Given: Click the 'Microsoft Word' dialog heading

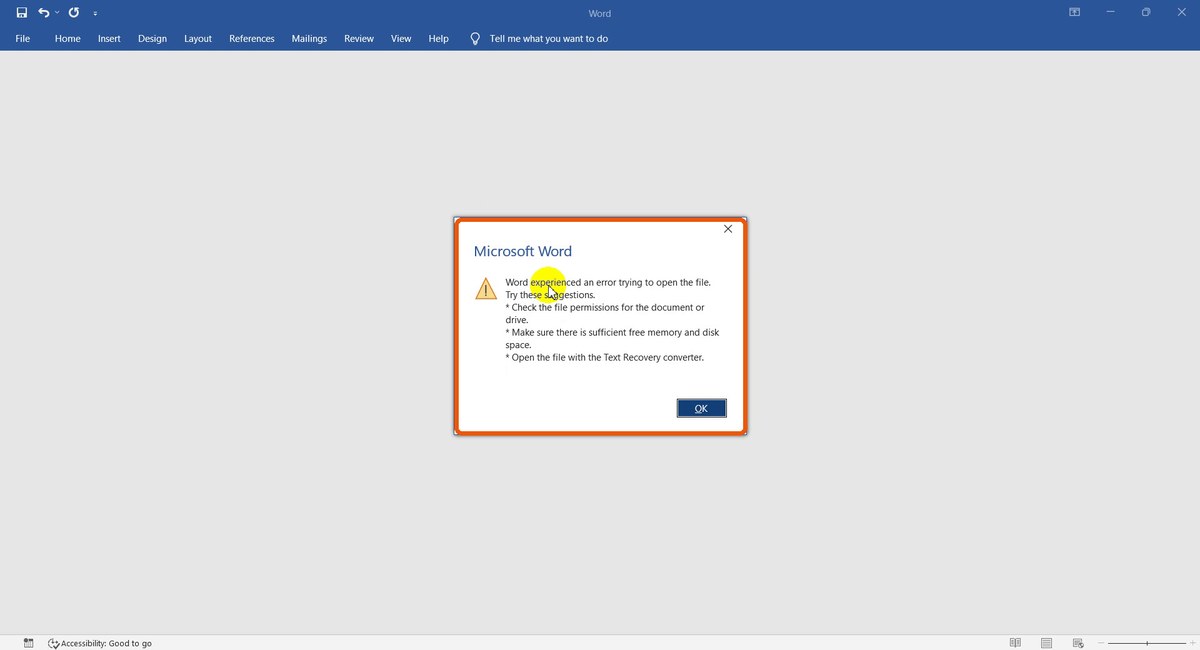Looking at the screenshot, I should (523, 251).
